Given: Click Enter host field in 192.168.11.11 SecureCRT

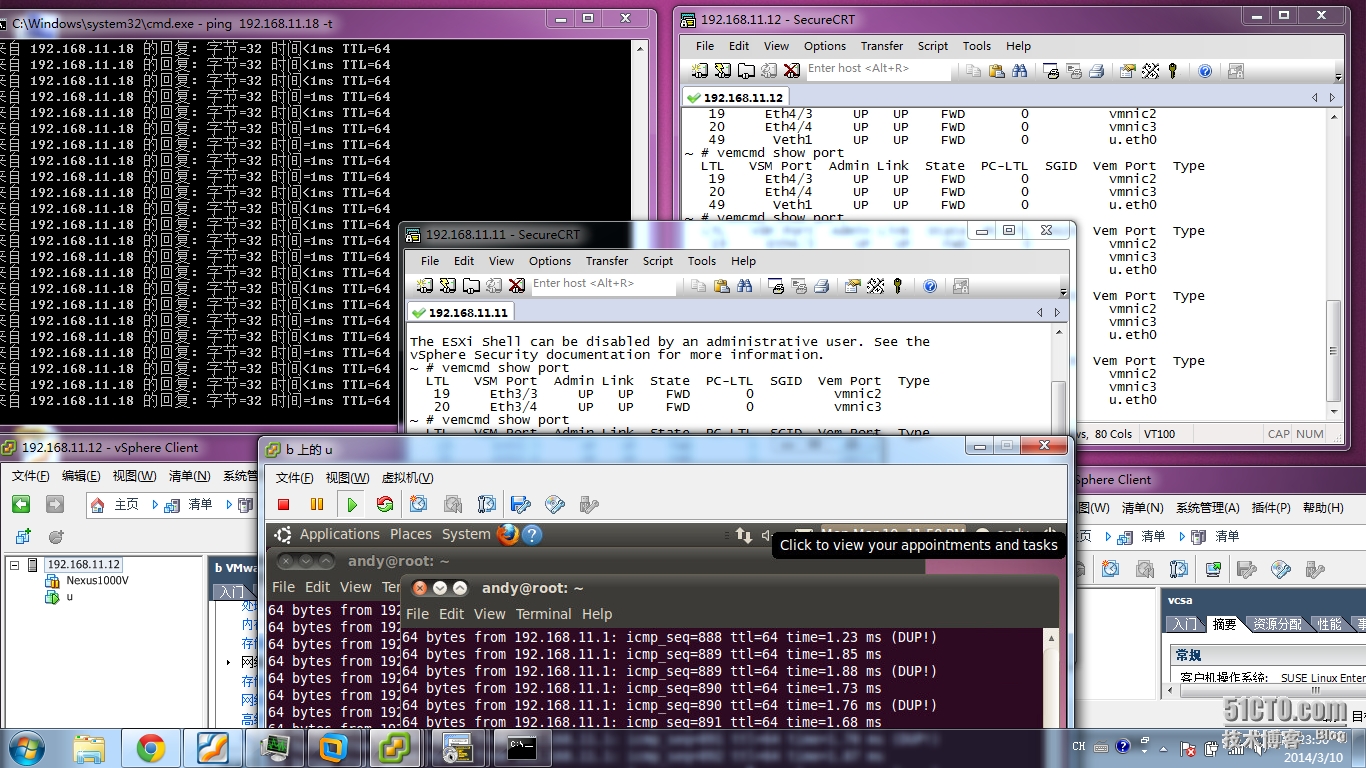Looking at the screenshot, I should click(x=603, y=284).
